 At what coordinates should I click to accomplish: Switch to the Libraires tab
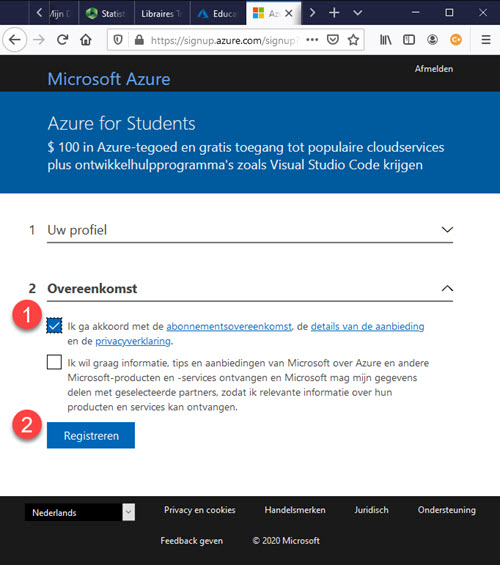pyautogui.click(x=162, y=14)
